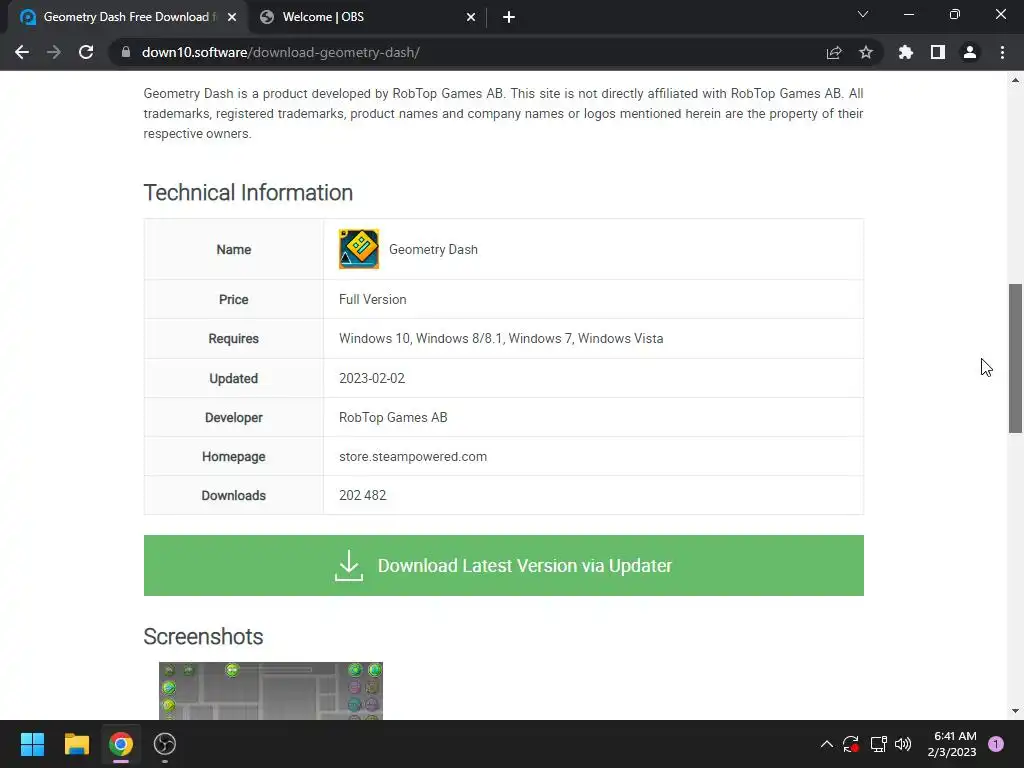The height and width of the screenshot is (768, 1024).
Task: Click the sync tray icon with the red dot
Action: point(851,744)
